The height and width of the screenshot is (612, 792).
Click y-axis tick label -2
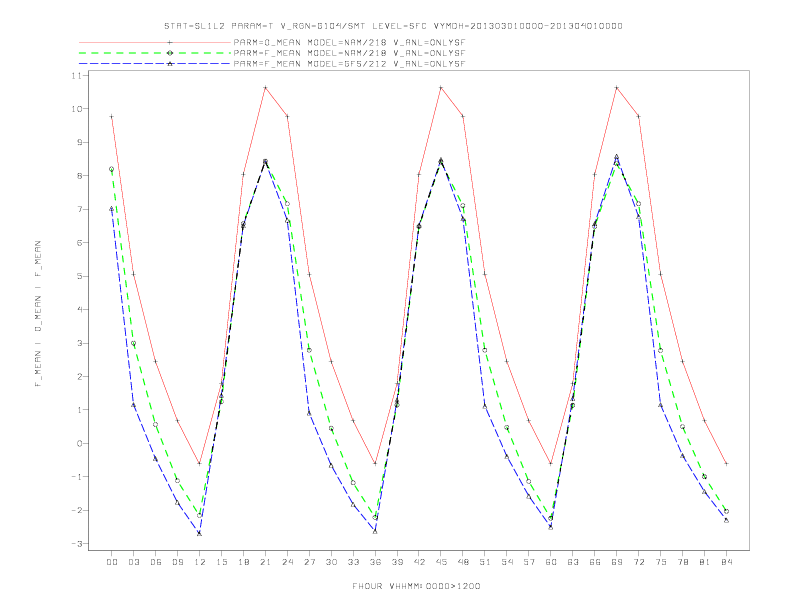tap(76, 510)
